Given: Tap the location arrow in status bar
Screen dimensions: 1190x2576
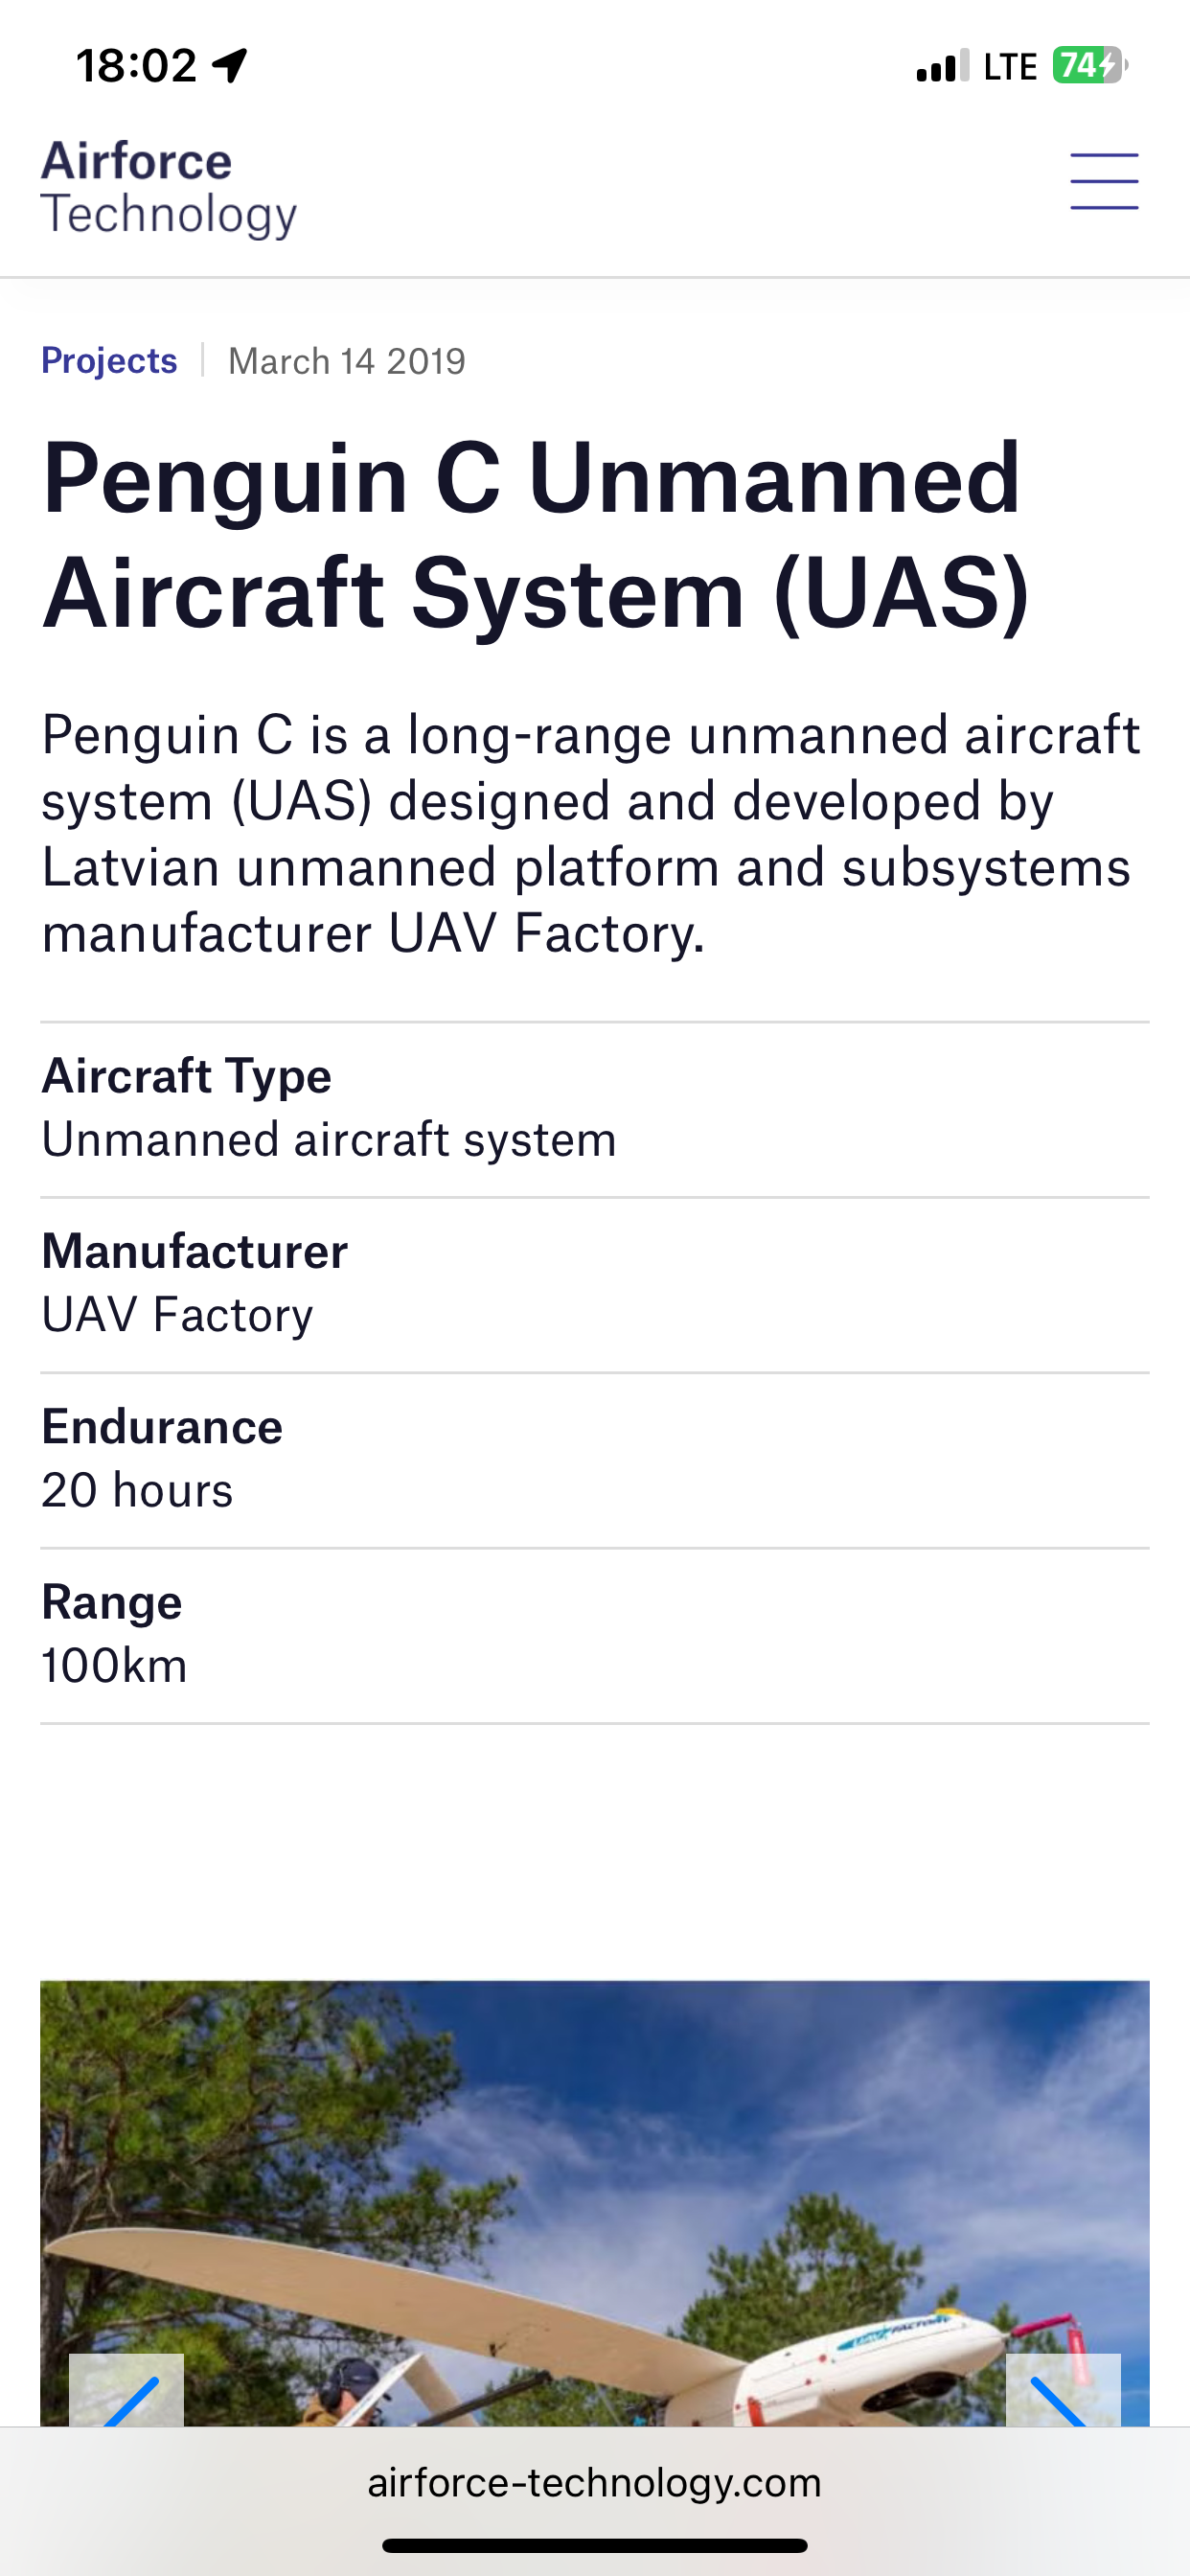Looking at the screenshot, I should (230, 66).
